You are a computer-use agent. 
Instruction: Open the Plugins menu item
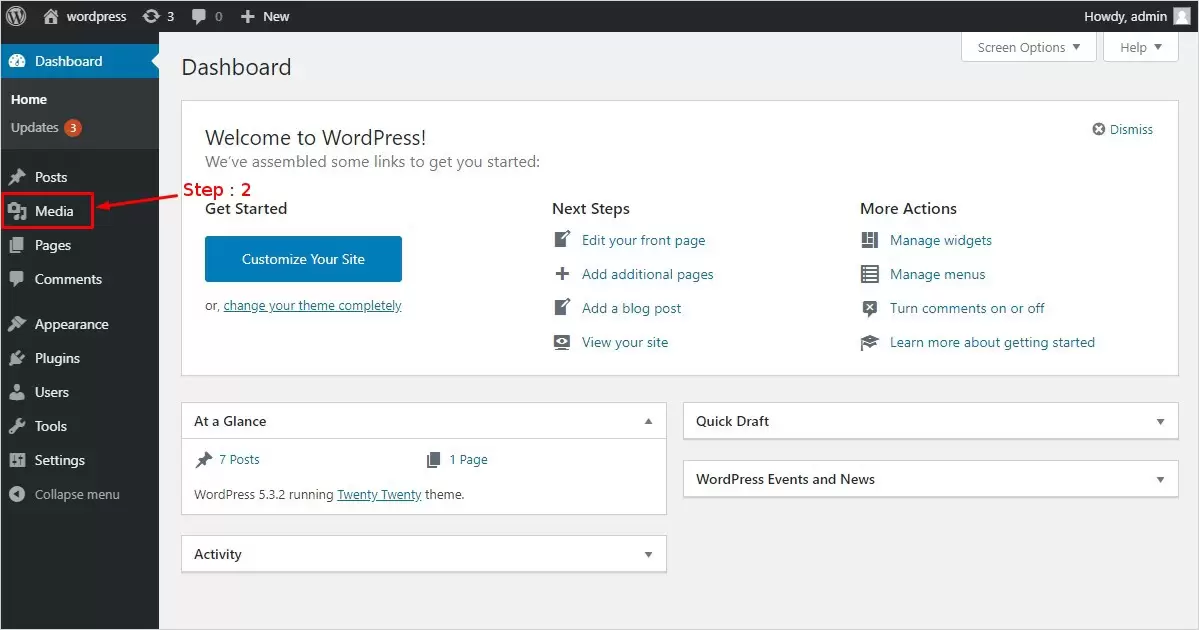pyautogui.click(x=57, y=358)
